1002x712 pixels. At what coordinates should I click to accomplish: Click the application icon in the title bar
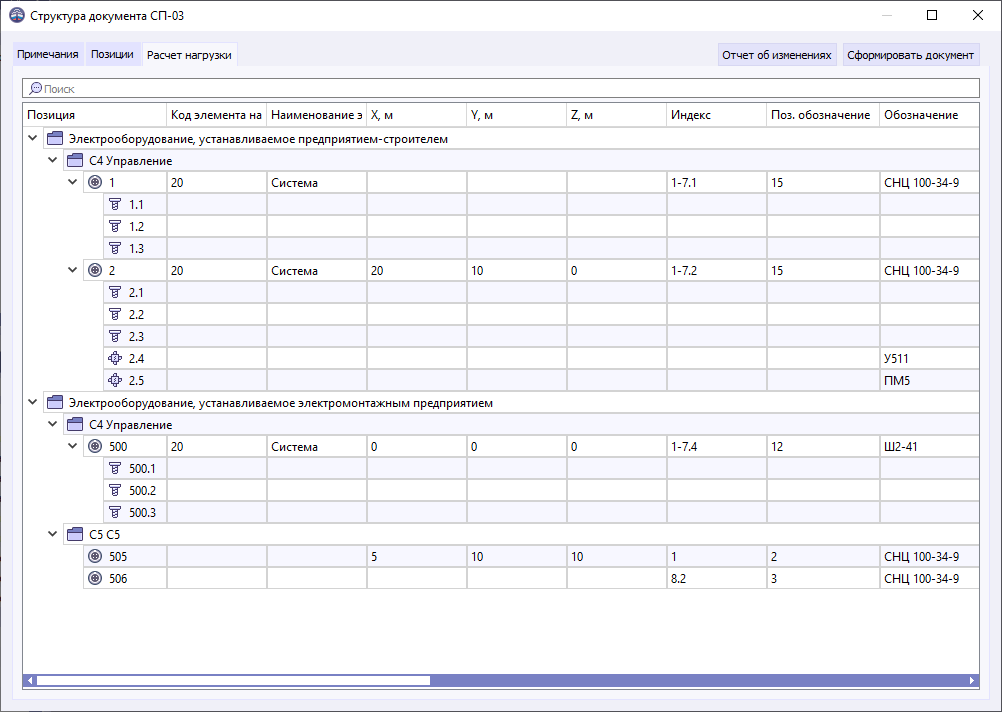[x=17, y=15]
